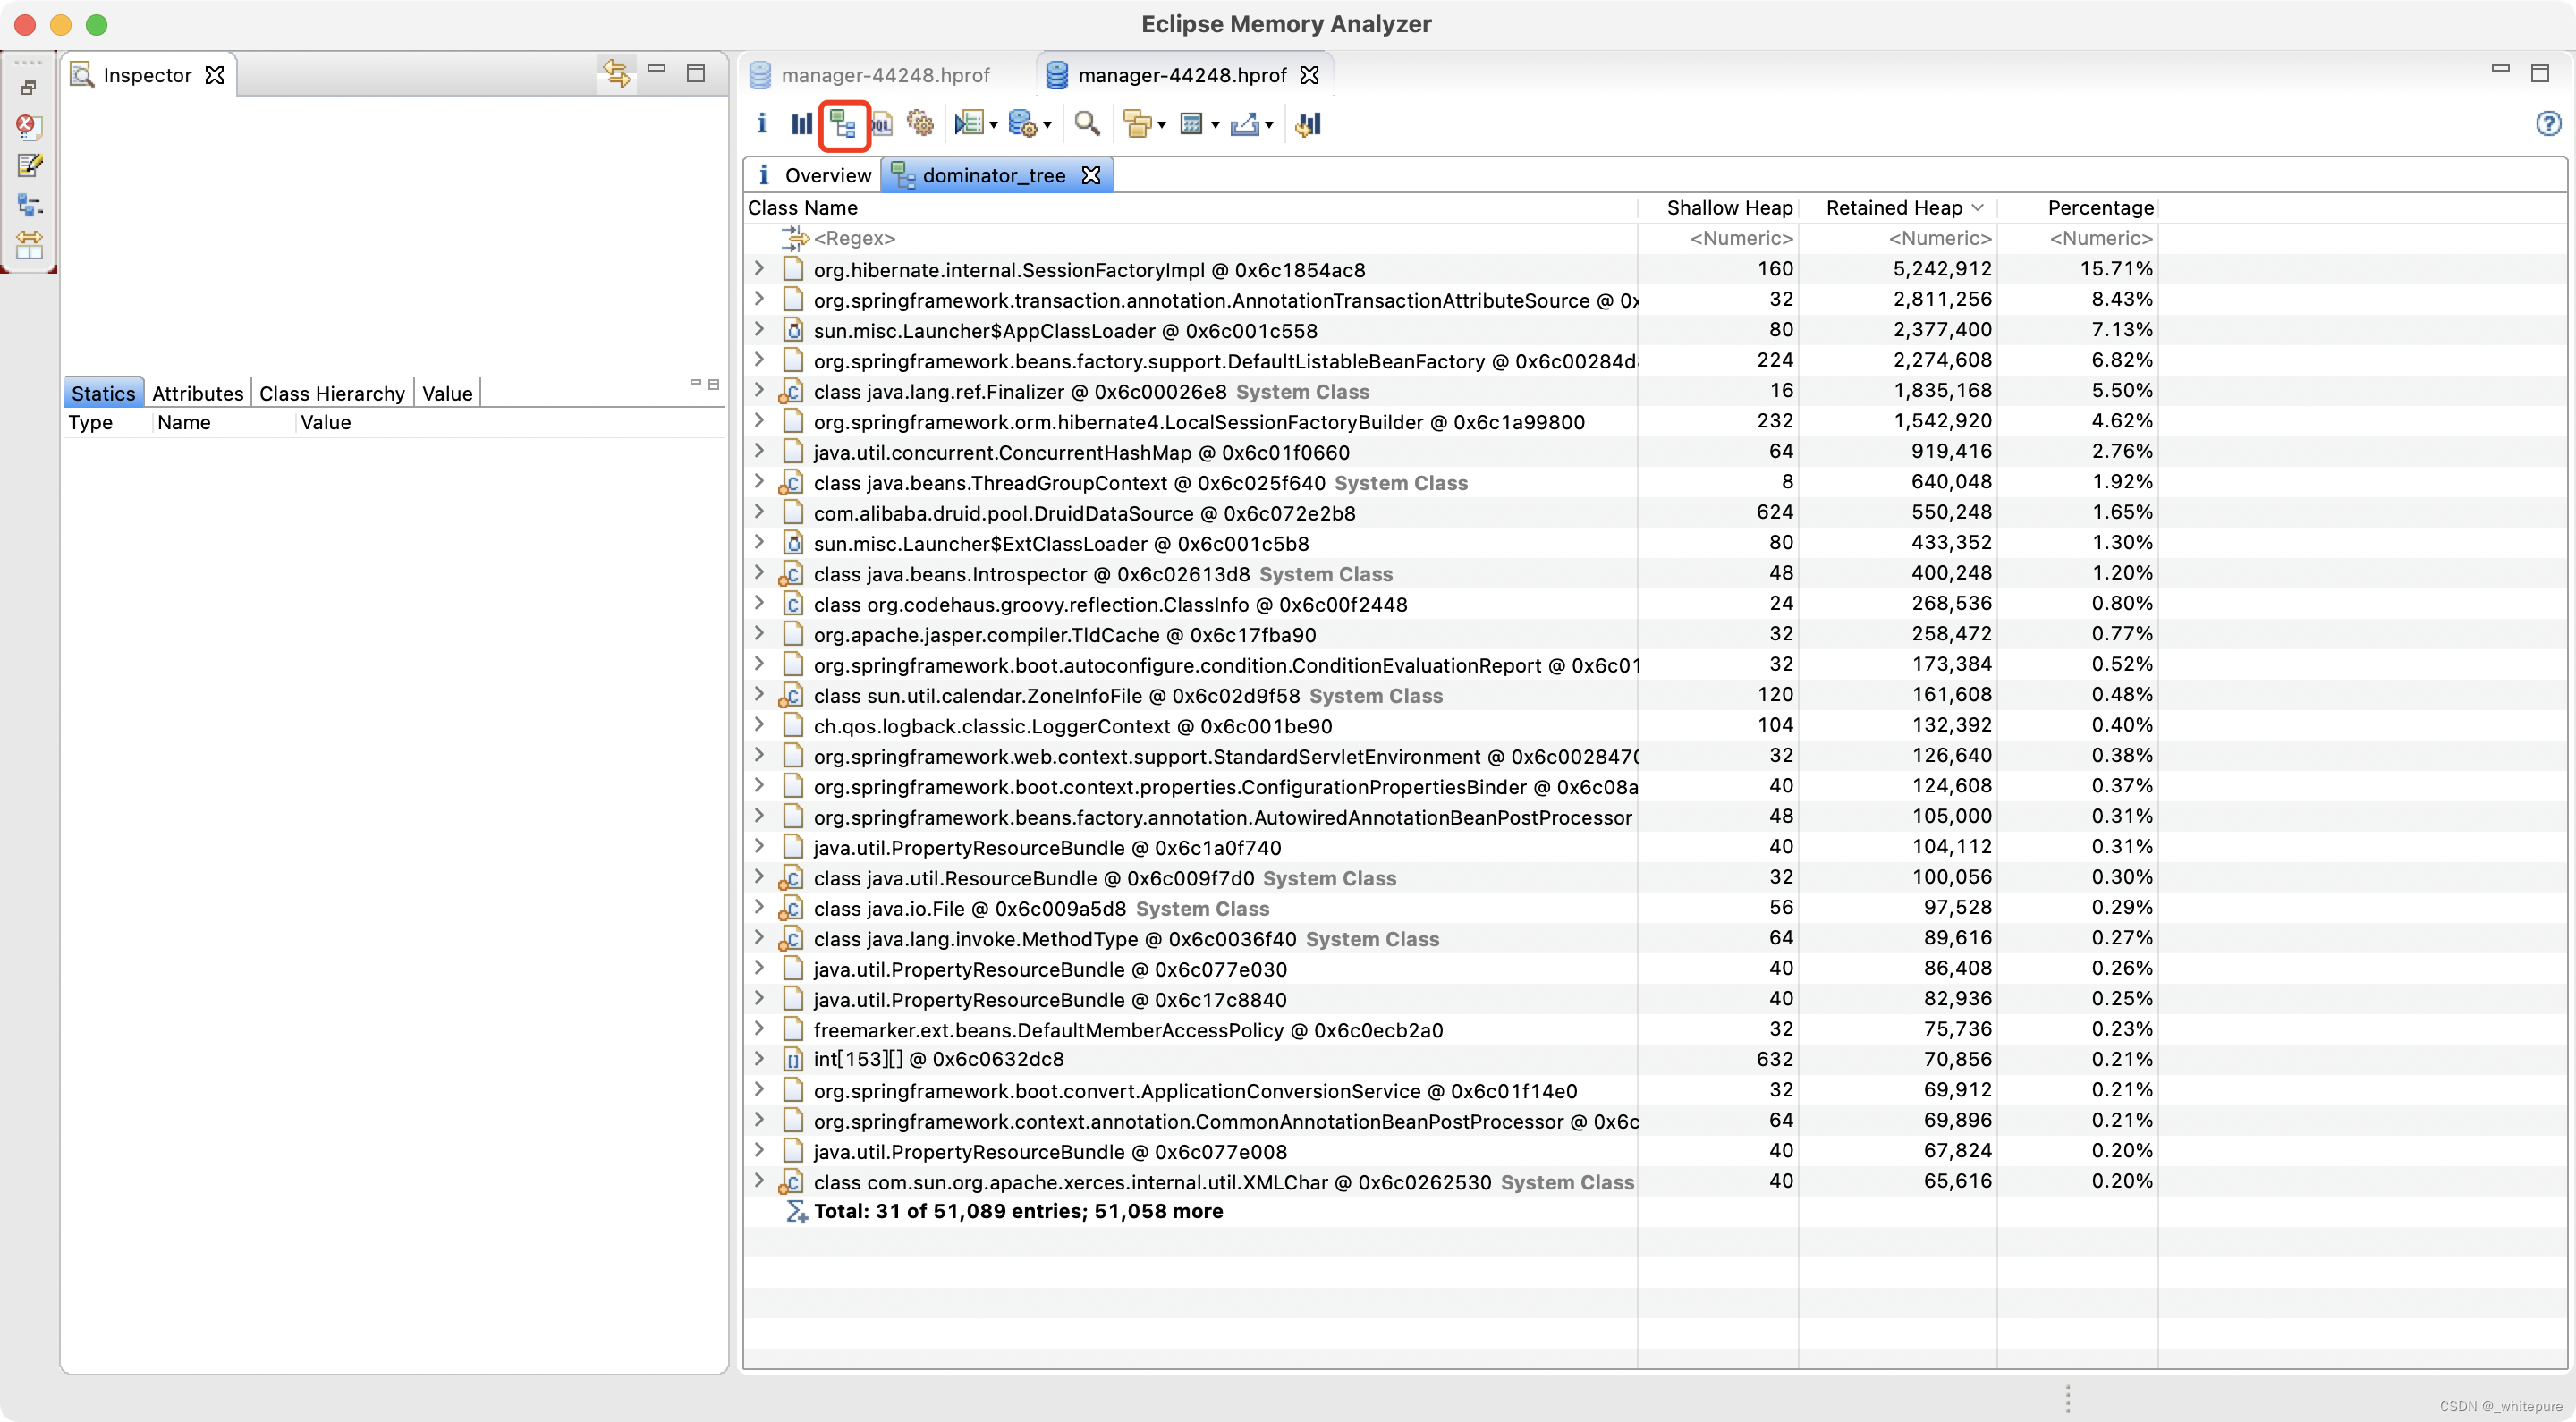This screenshot has height=1422, width=2576.
Task: Toggle the Statics tab in inspector
Action: coord(102,393)
